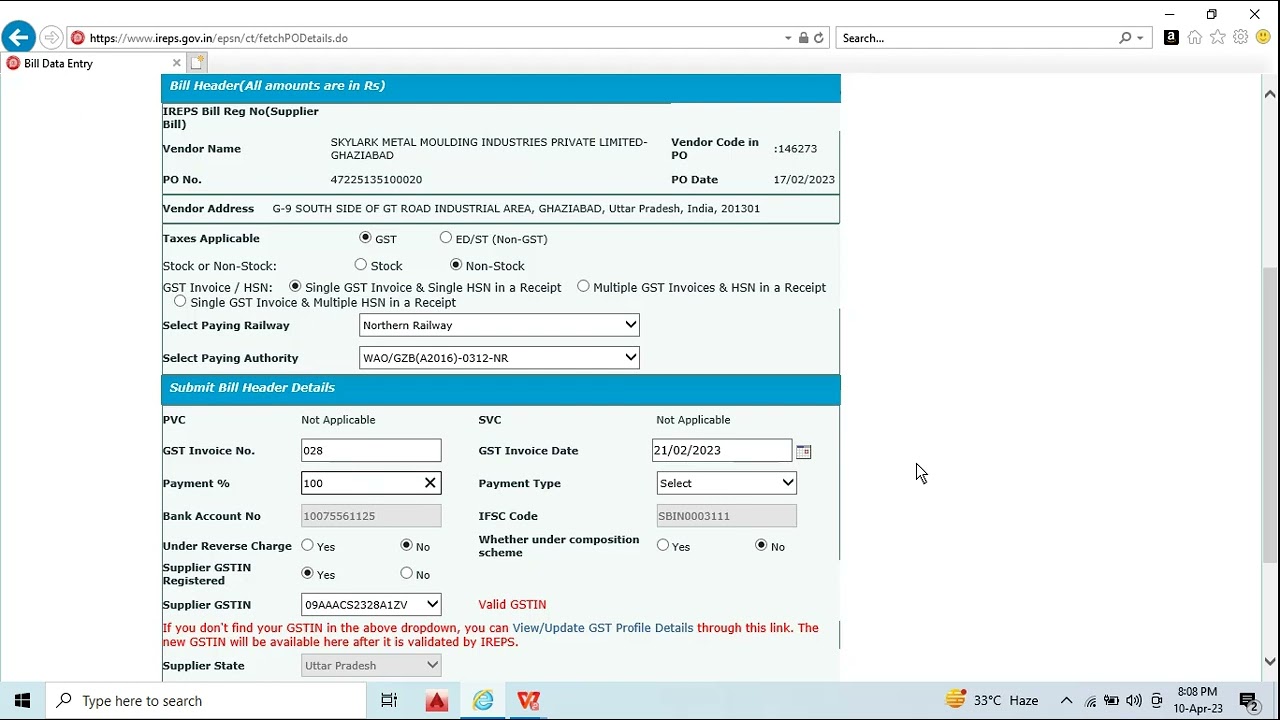Open weather widget showing 33°C Haze
The image size is (1280, 720).
pyautogui.click(x=992, y=700)
